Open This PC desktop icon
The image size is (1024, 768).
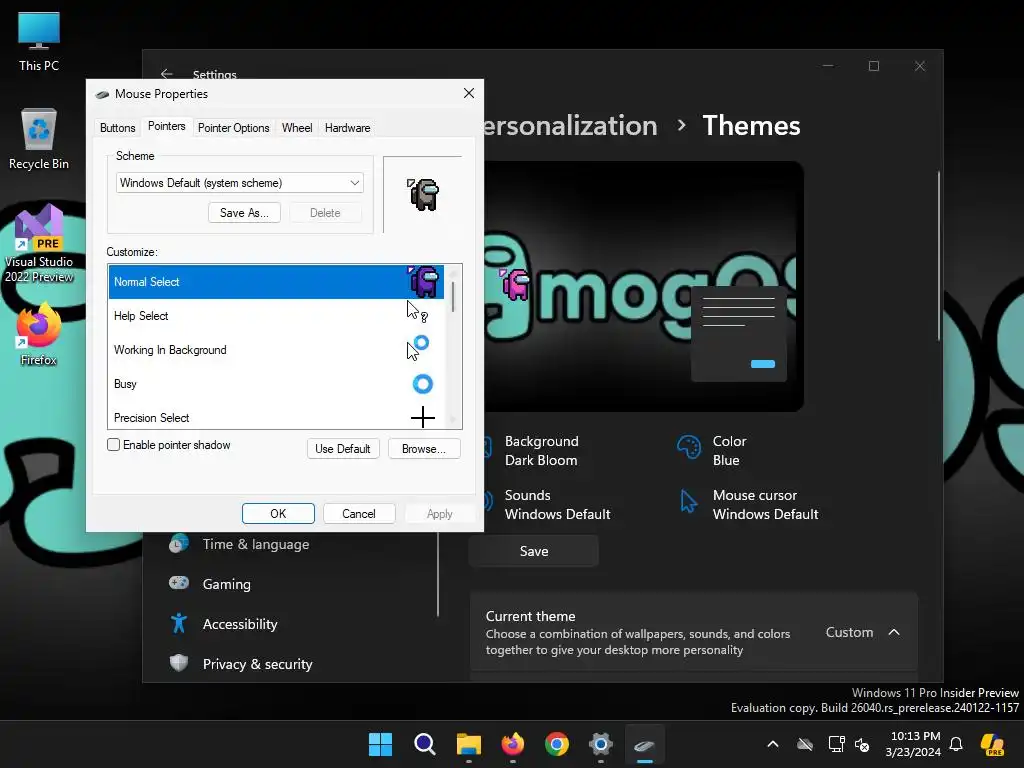pos(39,42)
